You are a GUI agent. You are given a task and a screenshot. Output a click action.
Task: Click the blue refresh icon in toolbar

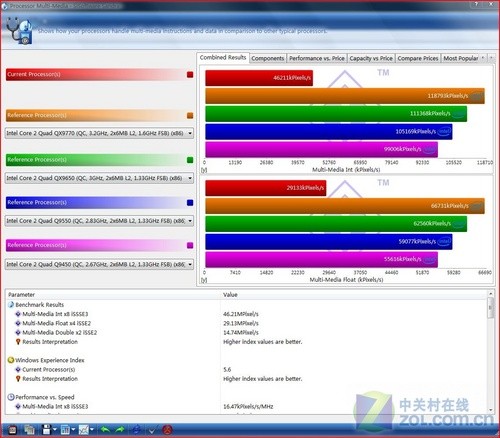tap(136, 429)
